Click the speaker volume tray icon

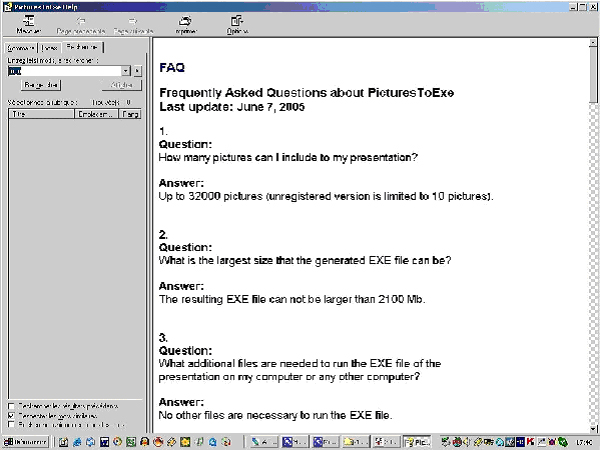tap(467, 442)
